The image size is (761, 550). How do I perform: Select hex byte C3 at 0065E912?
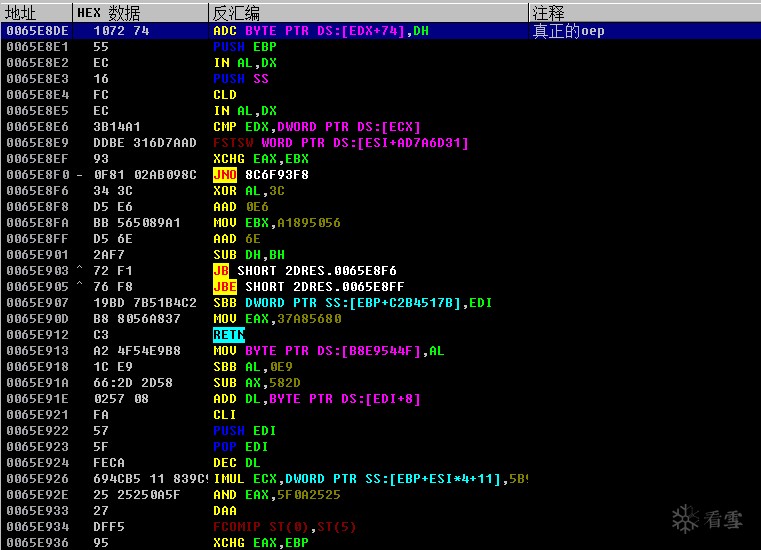(x=101, y=335)
